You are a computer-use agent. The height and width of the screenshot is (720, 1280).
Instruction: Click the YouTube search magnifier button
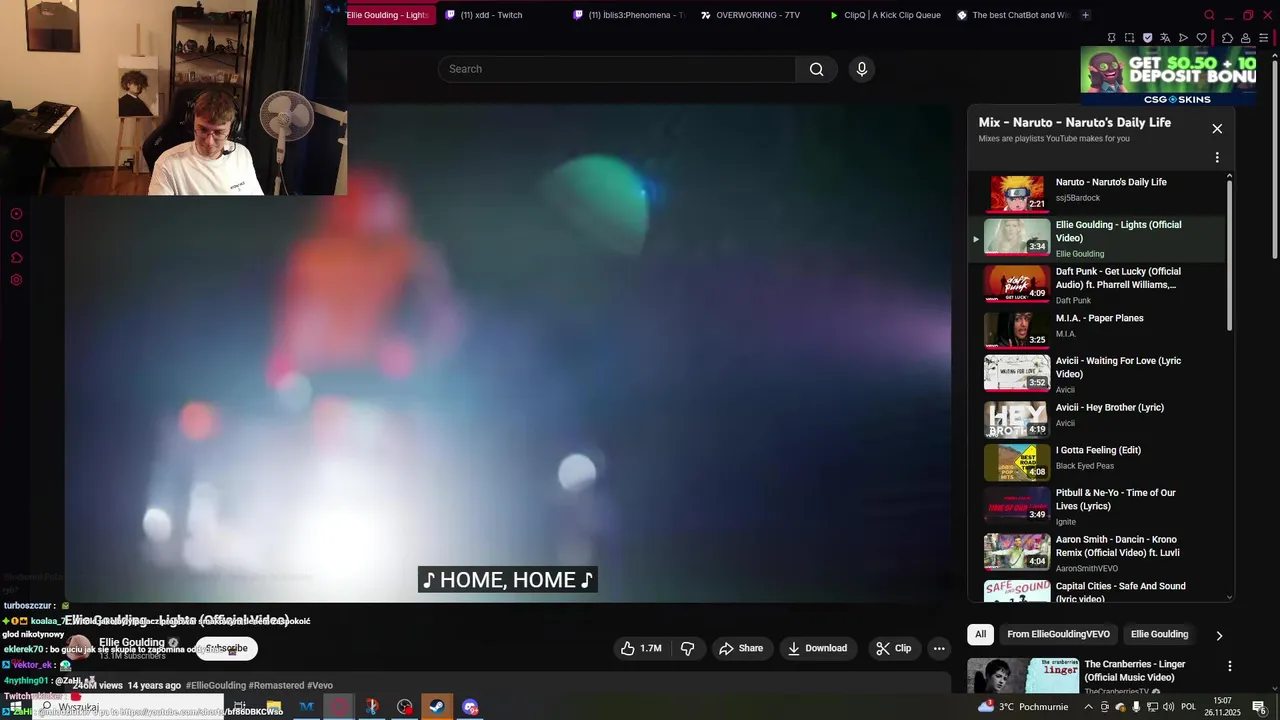coord(816,69)
